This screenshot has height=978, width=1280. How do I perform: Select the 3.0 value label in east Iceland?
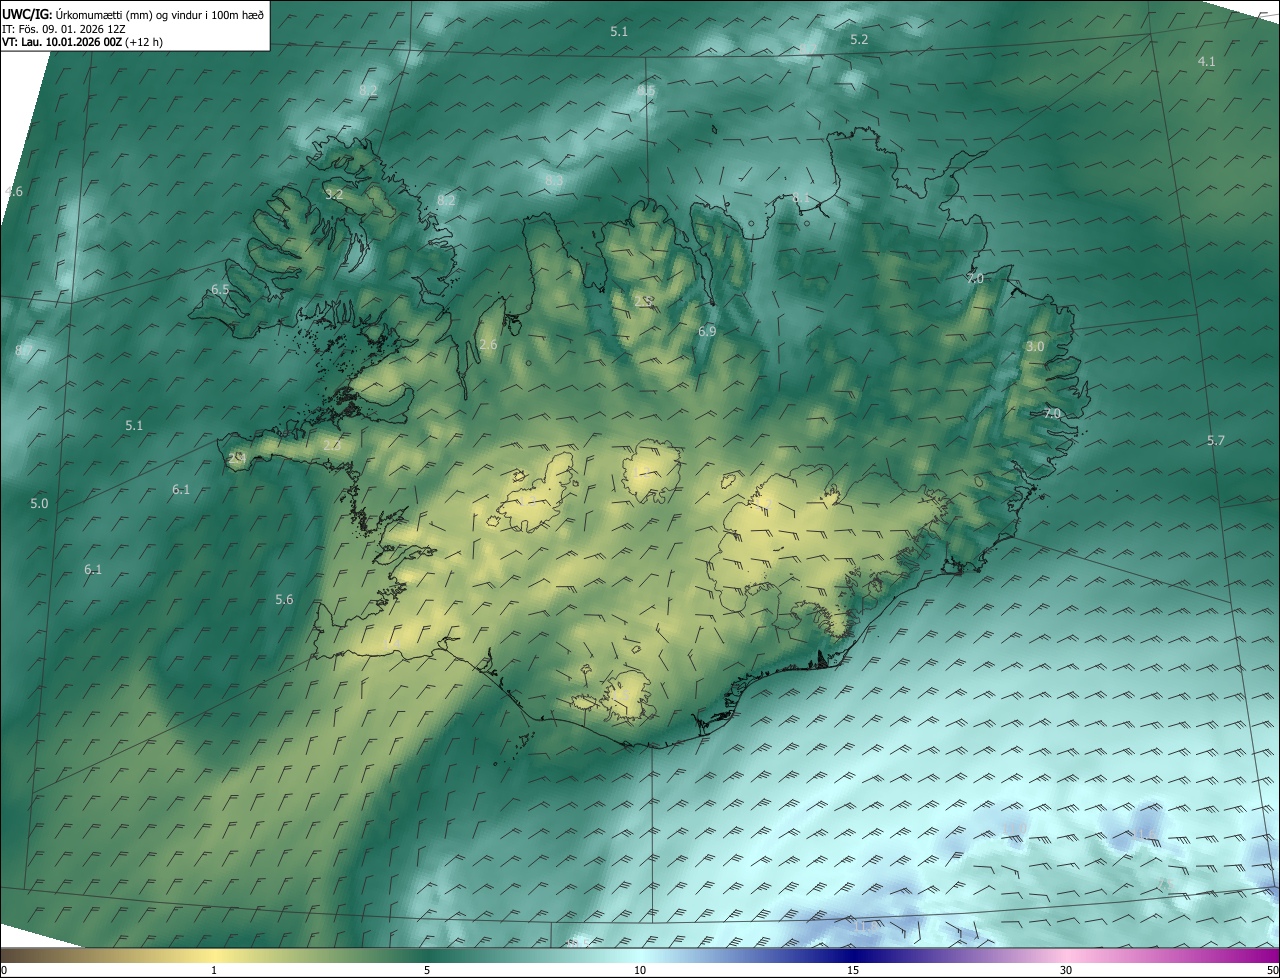coord(1035,346)
